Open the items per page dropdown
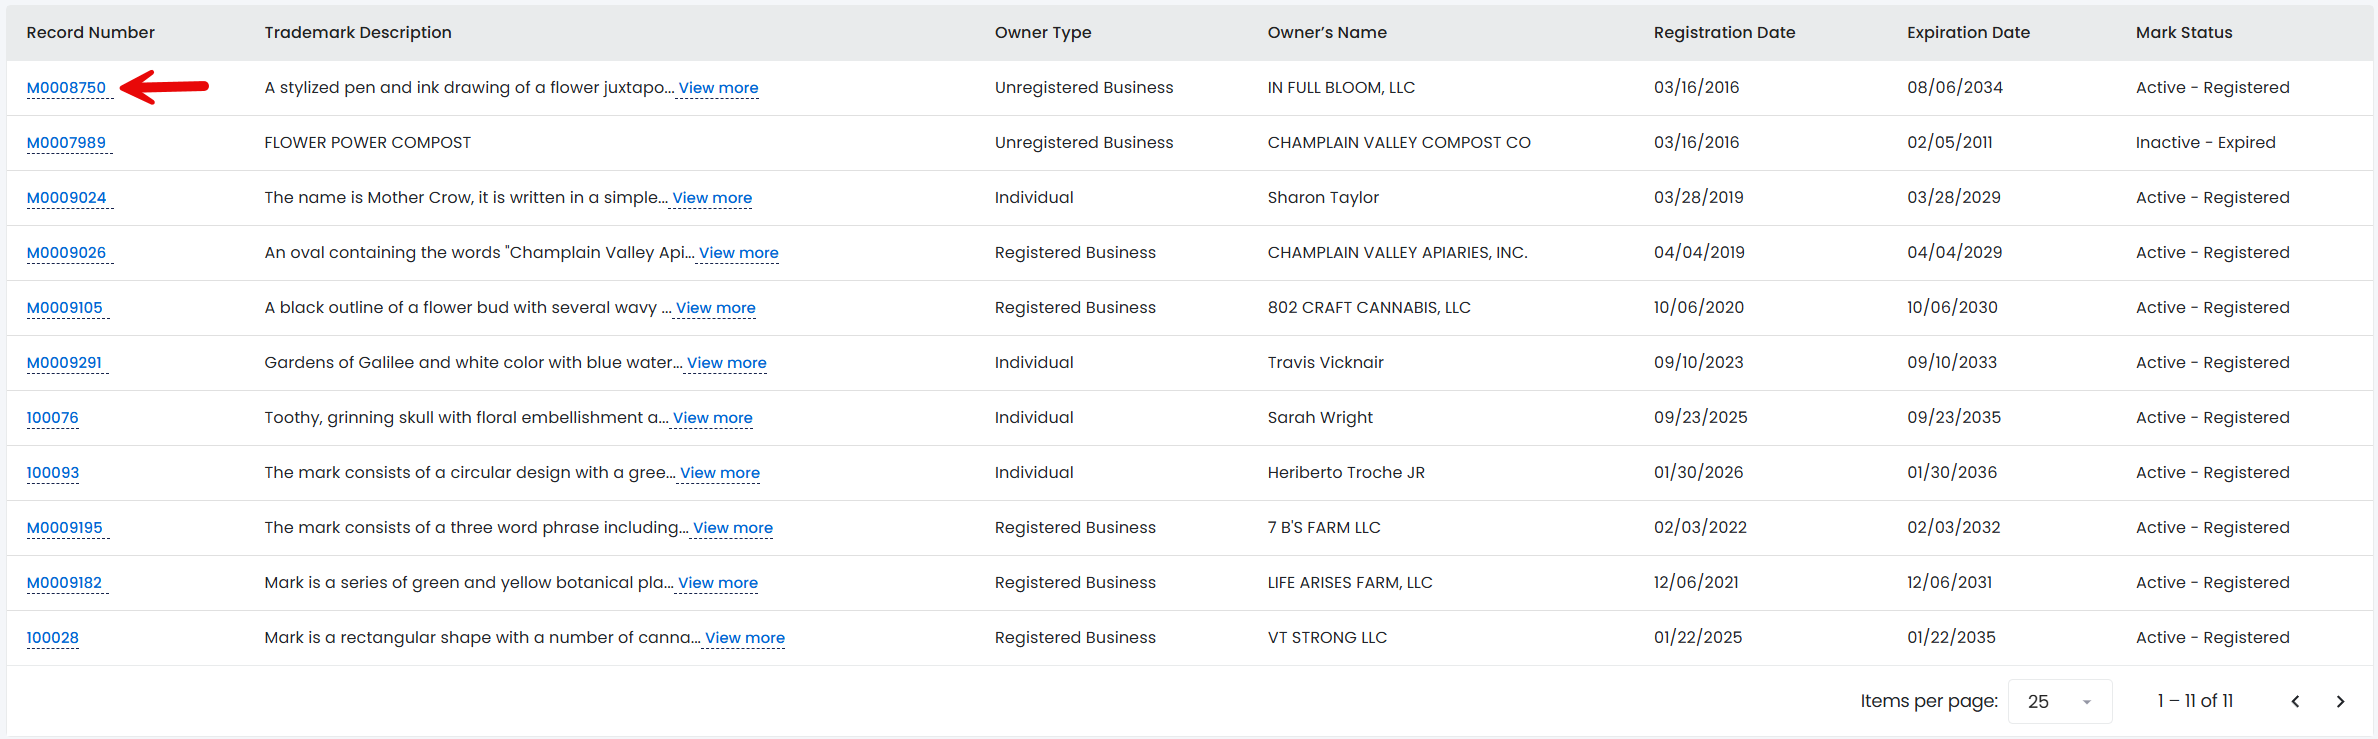This screenshot has height=739, width=2378. pyautogui.click(x=2060, y=701)
